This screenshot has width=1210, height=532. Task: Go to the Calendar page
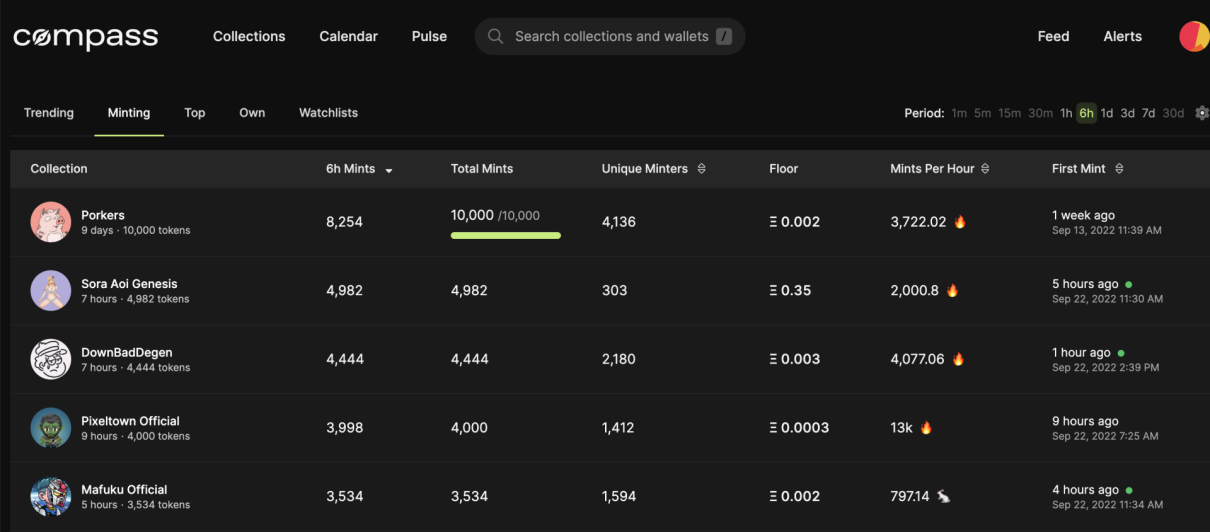click(x=348, y=36)
